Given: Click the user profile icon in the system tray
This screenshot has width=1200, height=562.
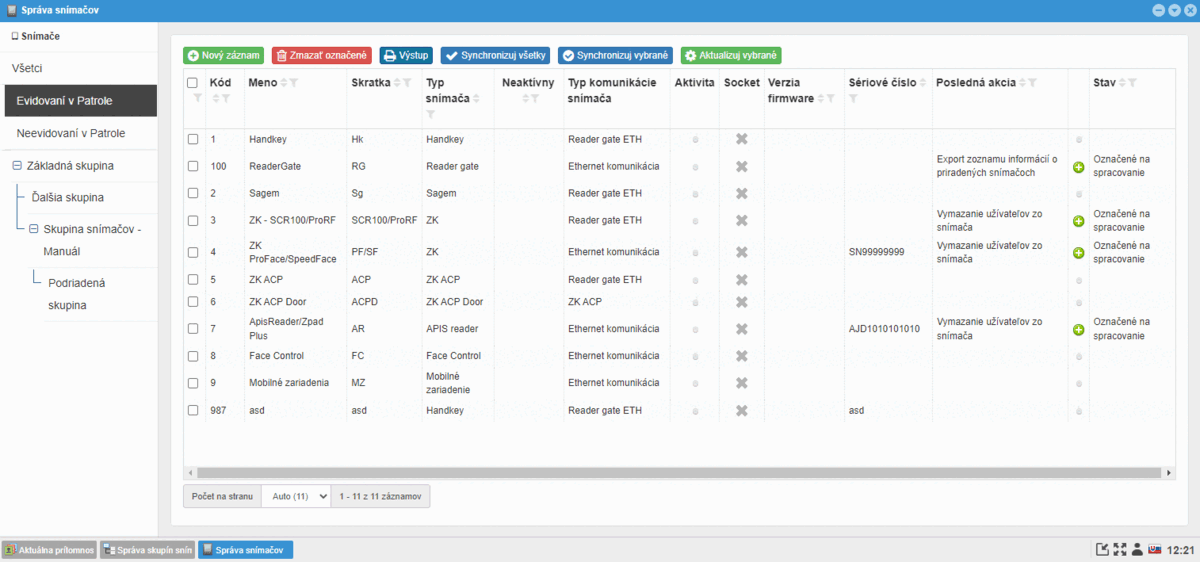Looking at the screenshot, I should point(1137,549).
